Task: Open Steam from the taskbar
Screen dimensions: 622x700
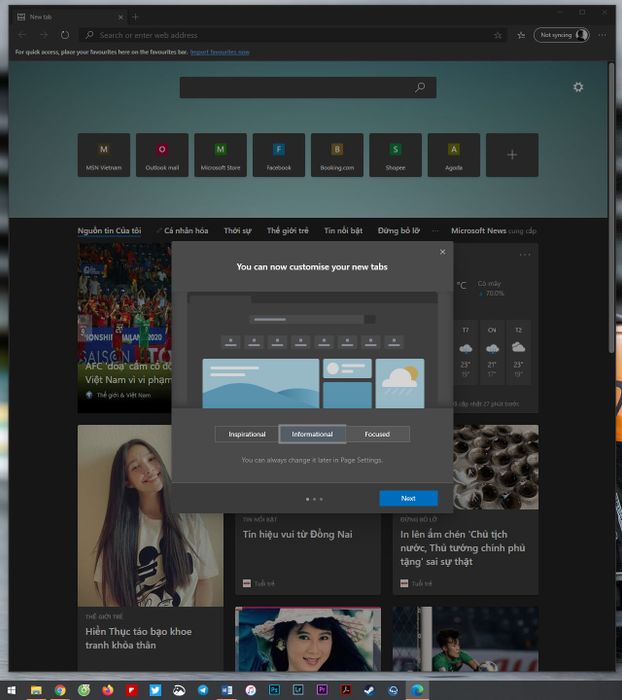Action: [369, 690]
